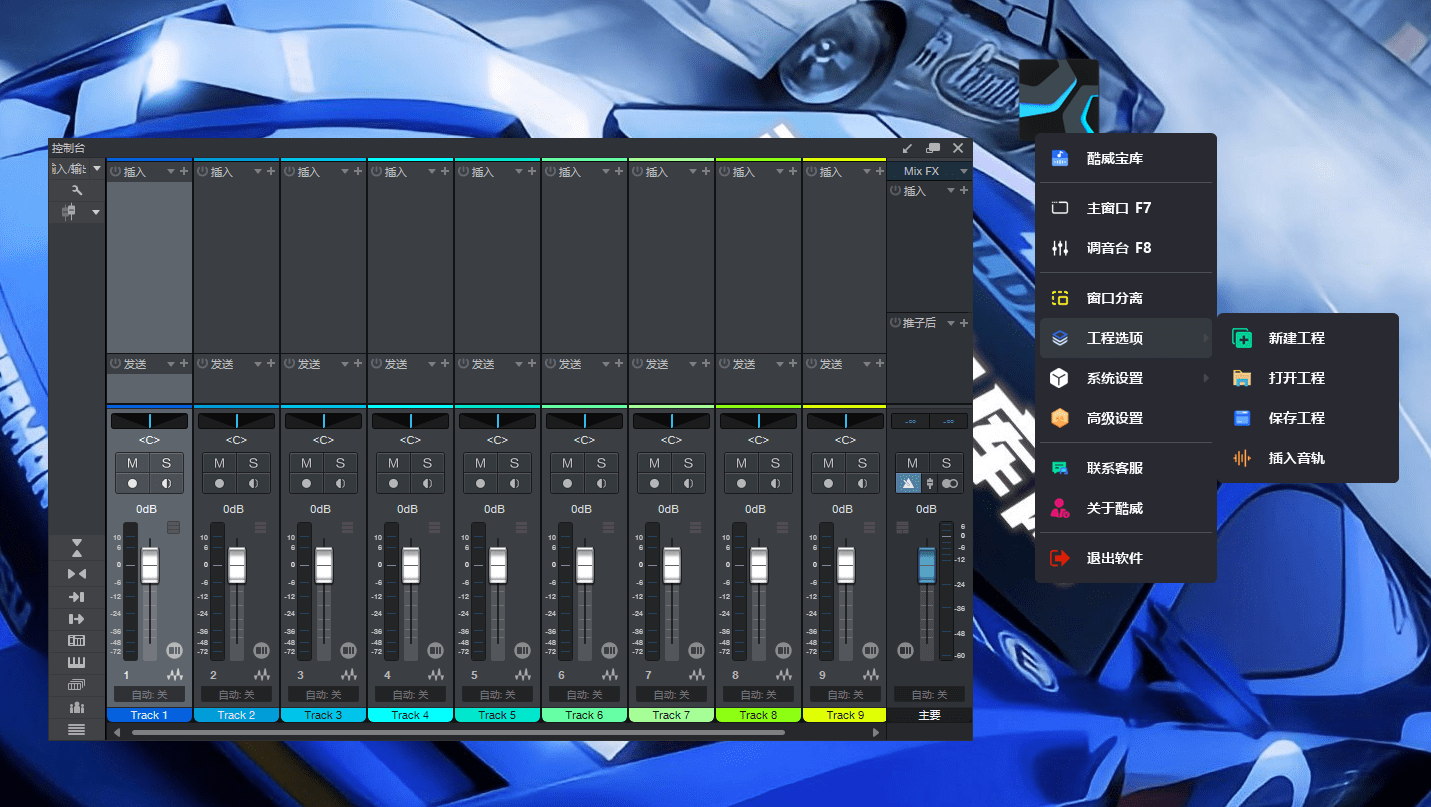Click 打开工程 in submenu
The height and width of the screenshot is (807, 1431).
[1307, 378]
